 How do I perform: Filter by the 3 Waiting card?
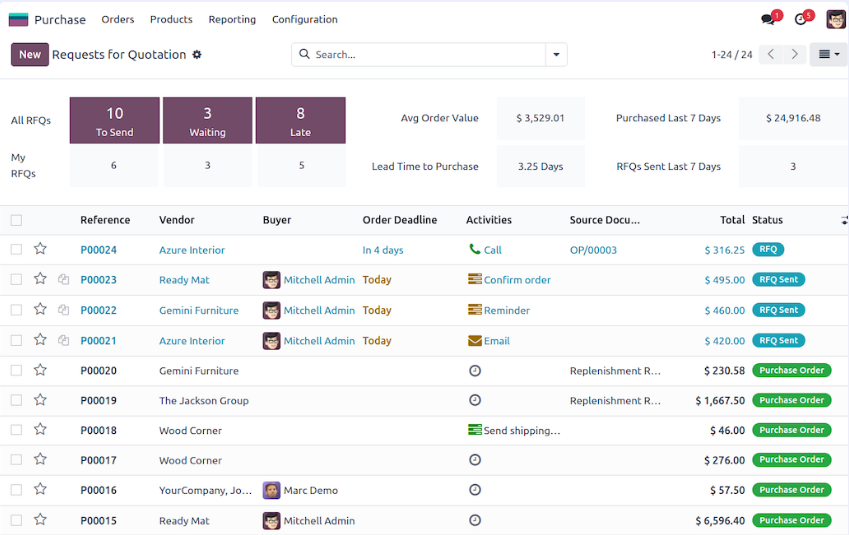(207, 120)
